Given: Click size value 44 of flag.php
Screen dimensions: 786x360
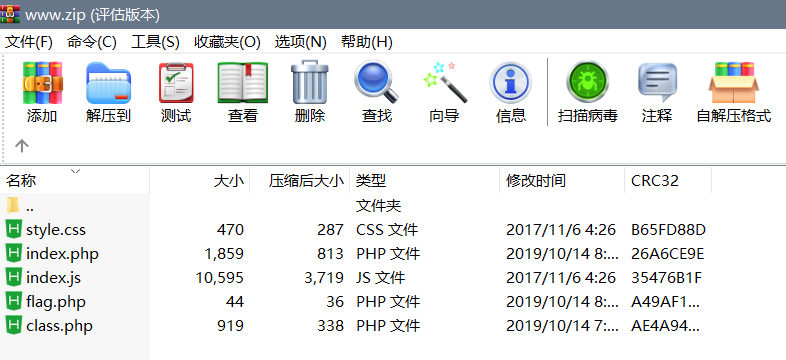Looking at the screenshot, I should coord(234,302).
